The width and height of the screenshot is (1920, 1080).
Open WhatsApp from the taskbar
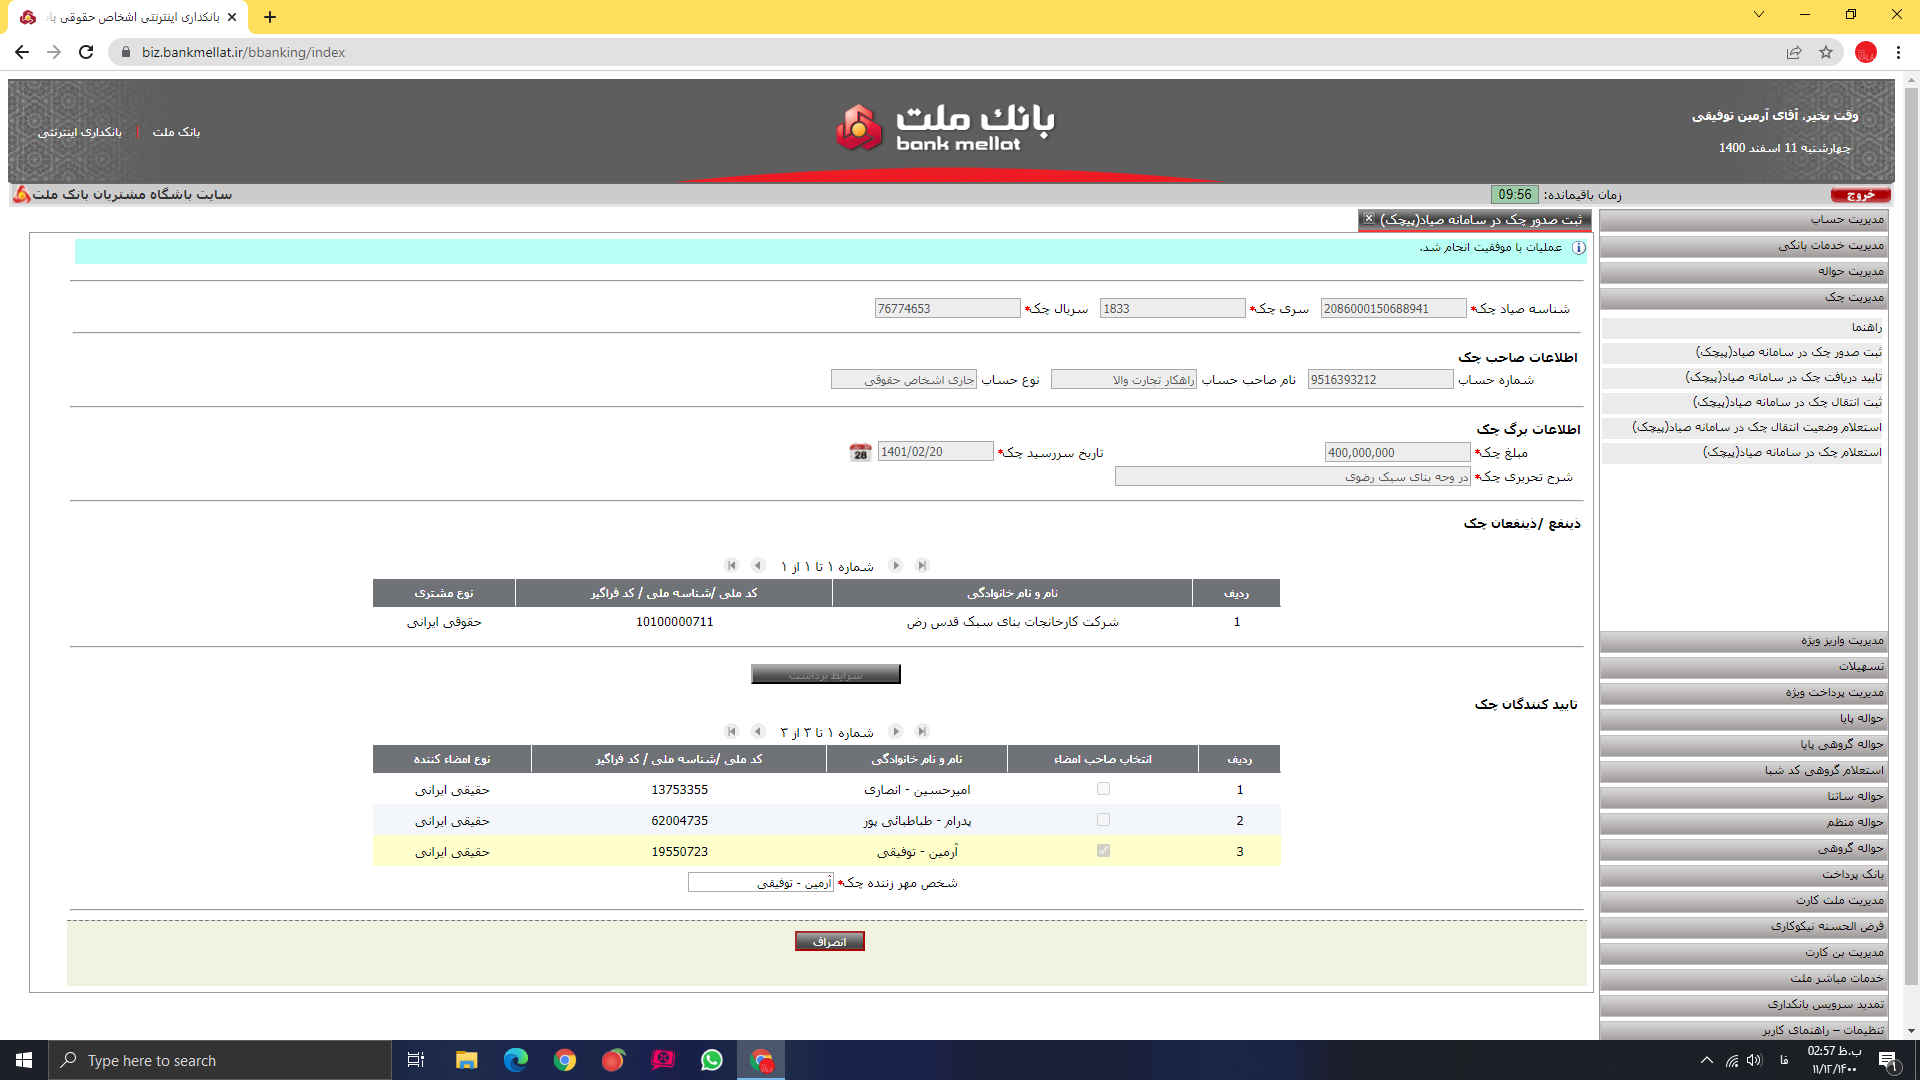[x=711, y=1060]
